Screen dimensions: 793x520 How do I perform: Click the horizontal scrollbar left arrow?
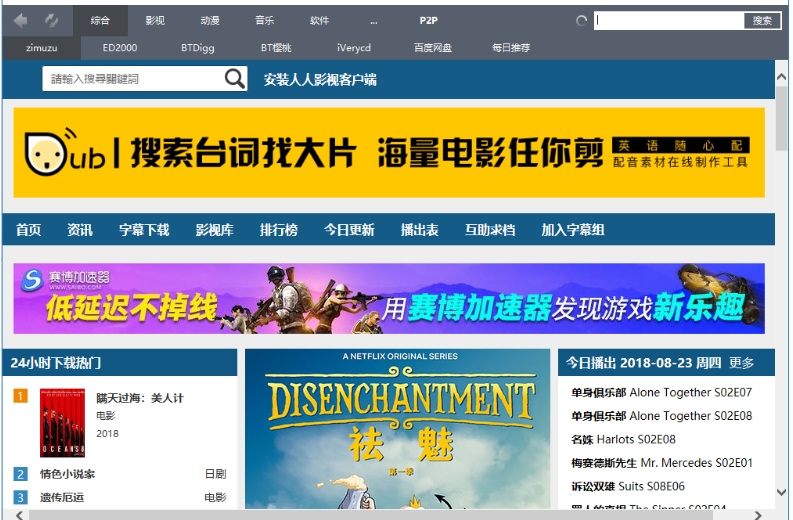19,515
